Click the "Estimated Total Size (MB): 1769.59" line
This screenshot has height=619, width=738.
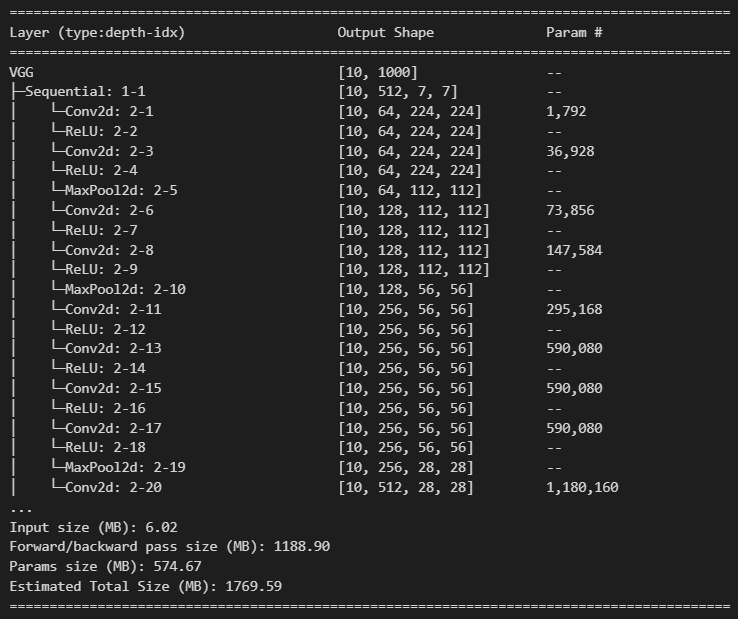[145, 586]
